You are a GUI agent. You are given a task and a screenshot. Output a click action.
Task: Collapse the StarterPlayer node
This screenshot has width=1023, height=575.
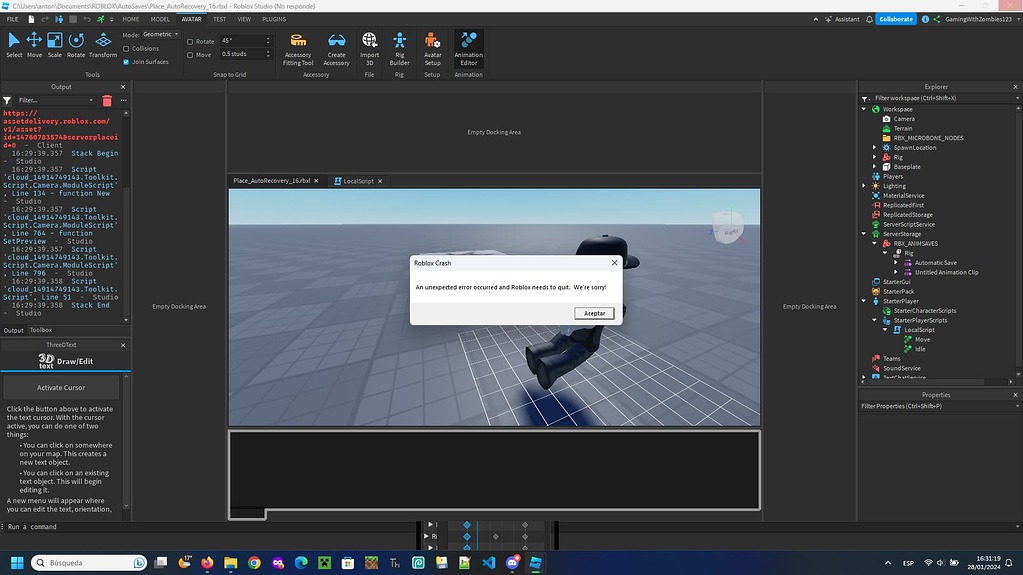pos(864,301)
